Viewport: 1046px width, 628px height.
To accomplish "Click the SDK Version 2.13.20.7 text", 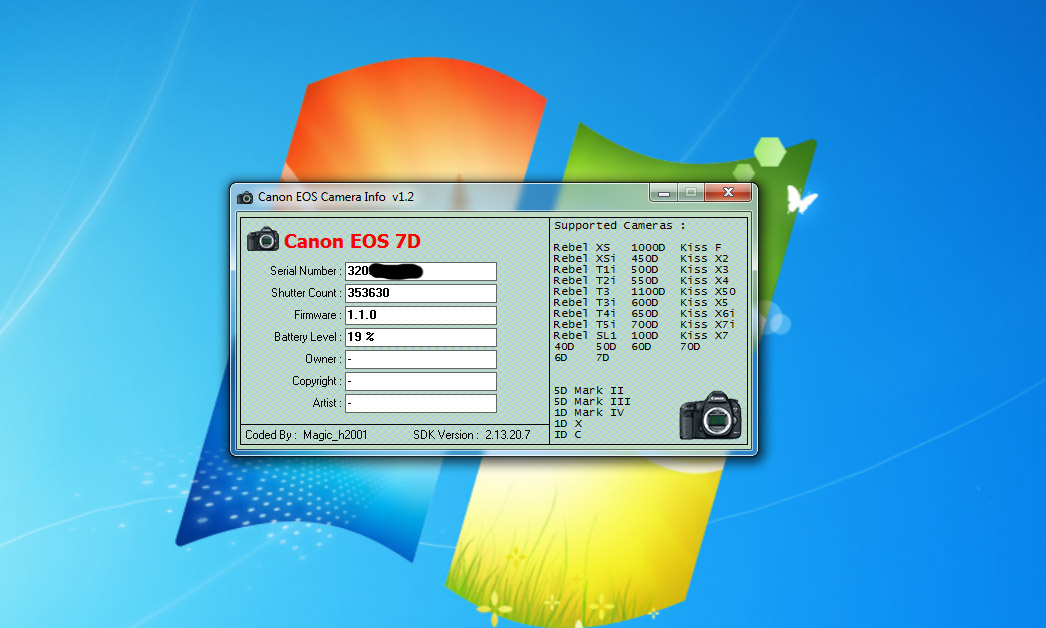I will [x=475, y=435].
